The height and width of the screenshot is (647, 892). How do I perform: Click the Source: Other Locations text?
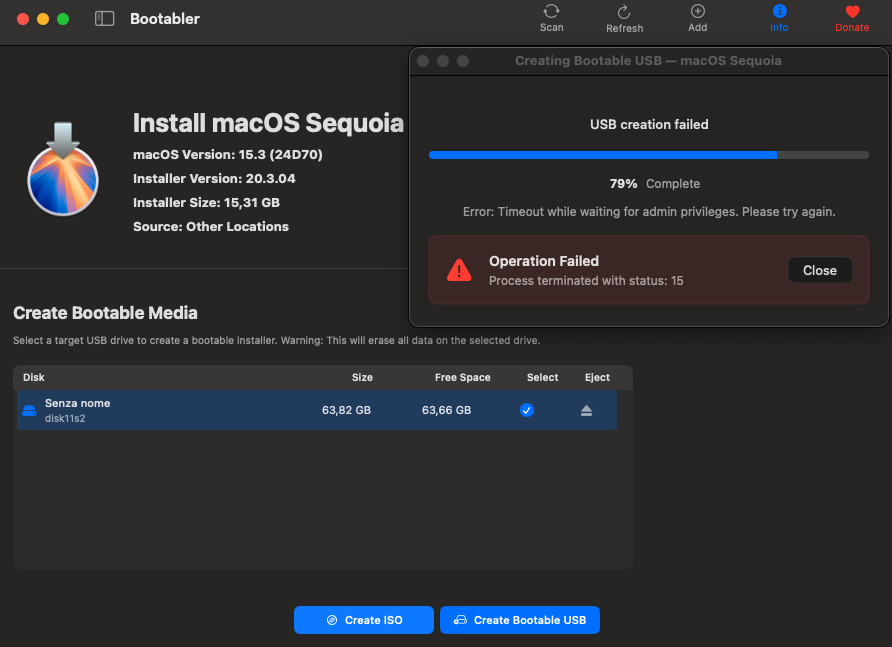tap(210, 226)
